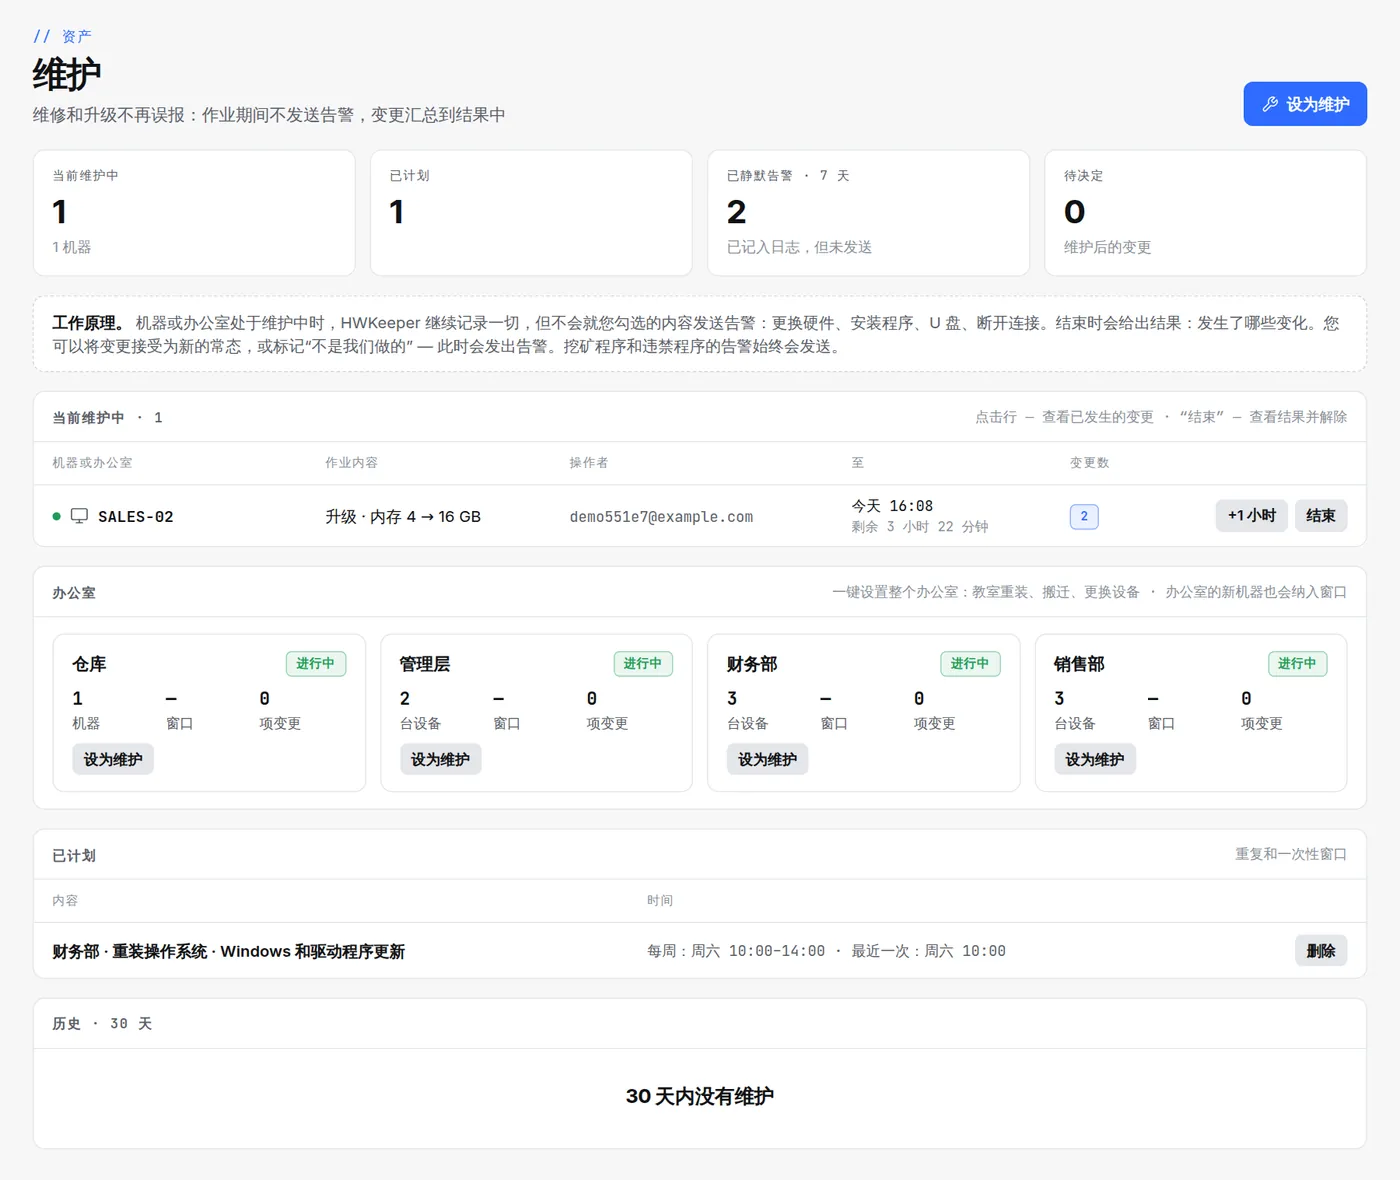Click the 30 天内没有维护 empty message
The width and height of the screenshot is (1400, 1180).
pyautogui.click(x=700, y=1096)
